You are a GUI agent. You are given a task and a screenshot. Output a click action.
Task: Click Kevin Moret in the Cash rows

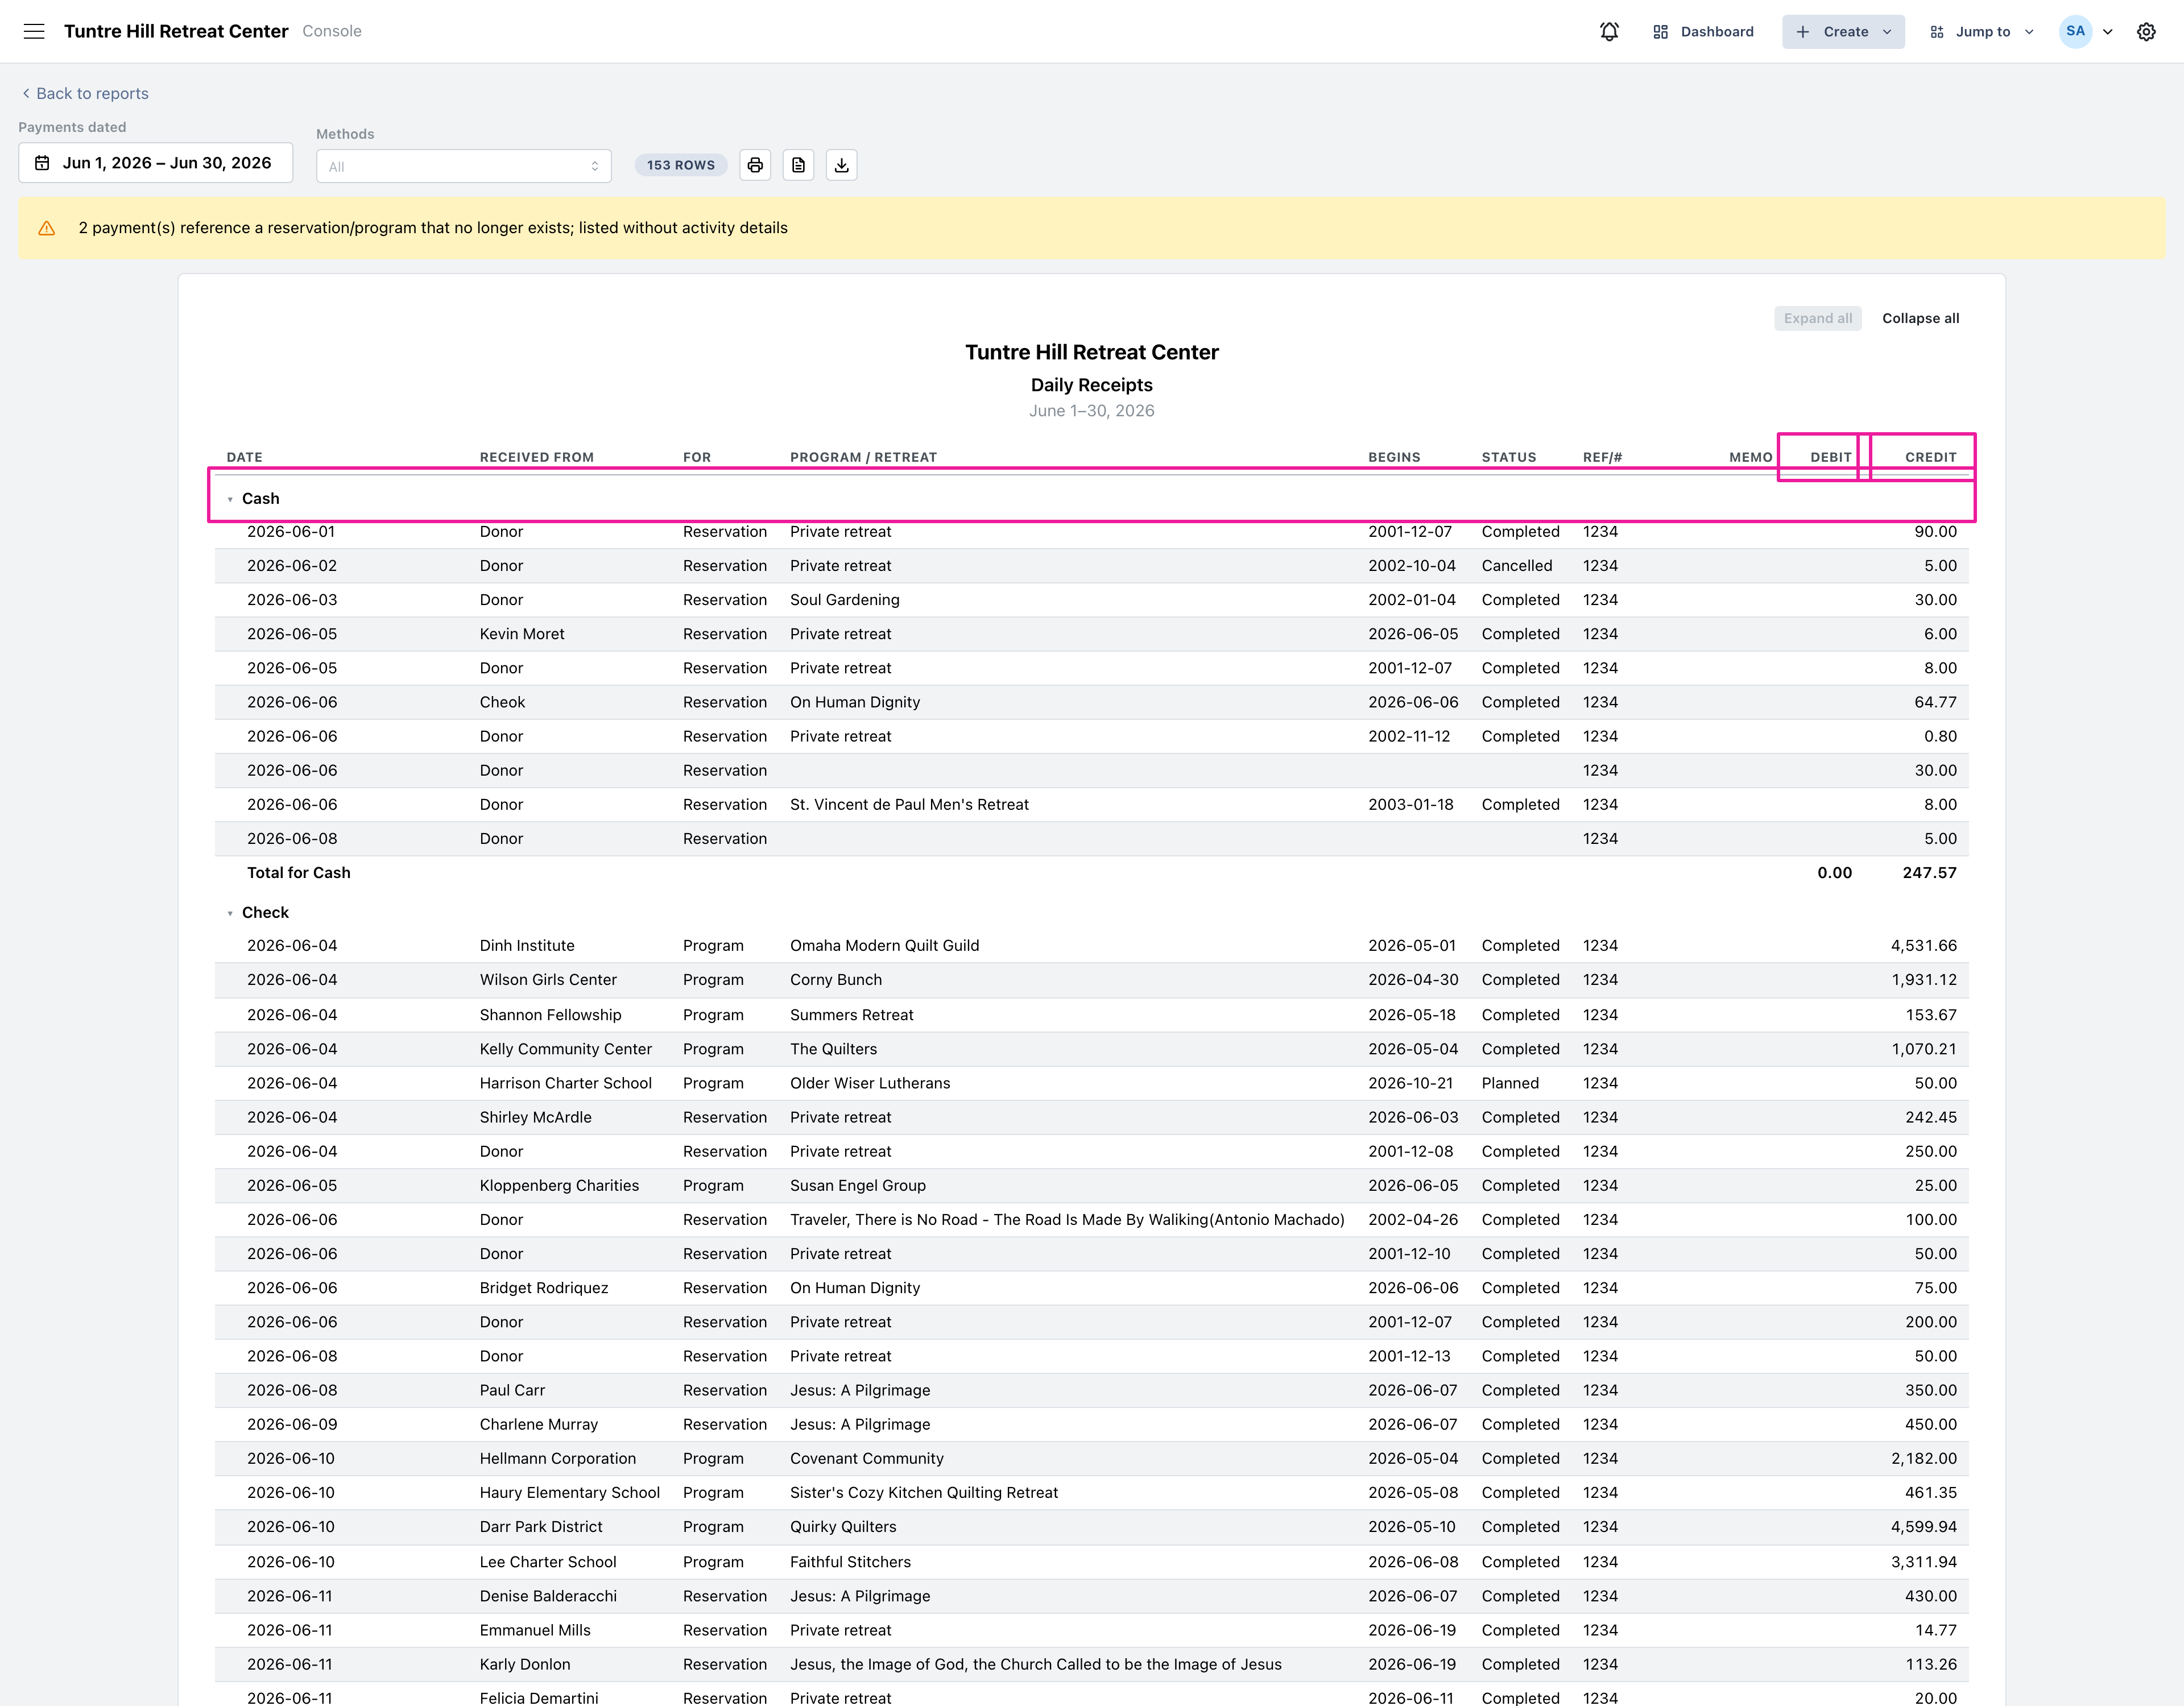pyautogui.click(x=522, y=634)
